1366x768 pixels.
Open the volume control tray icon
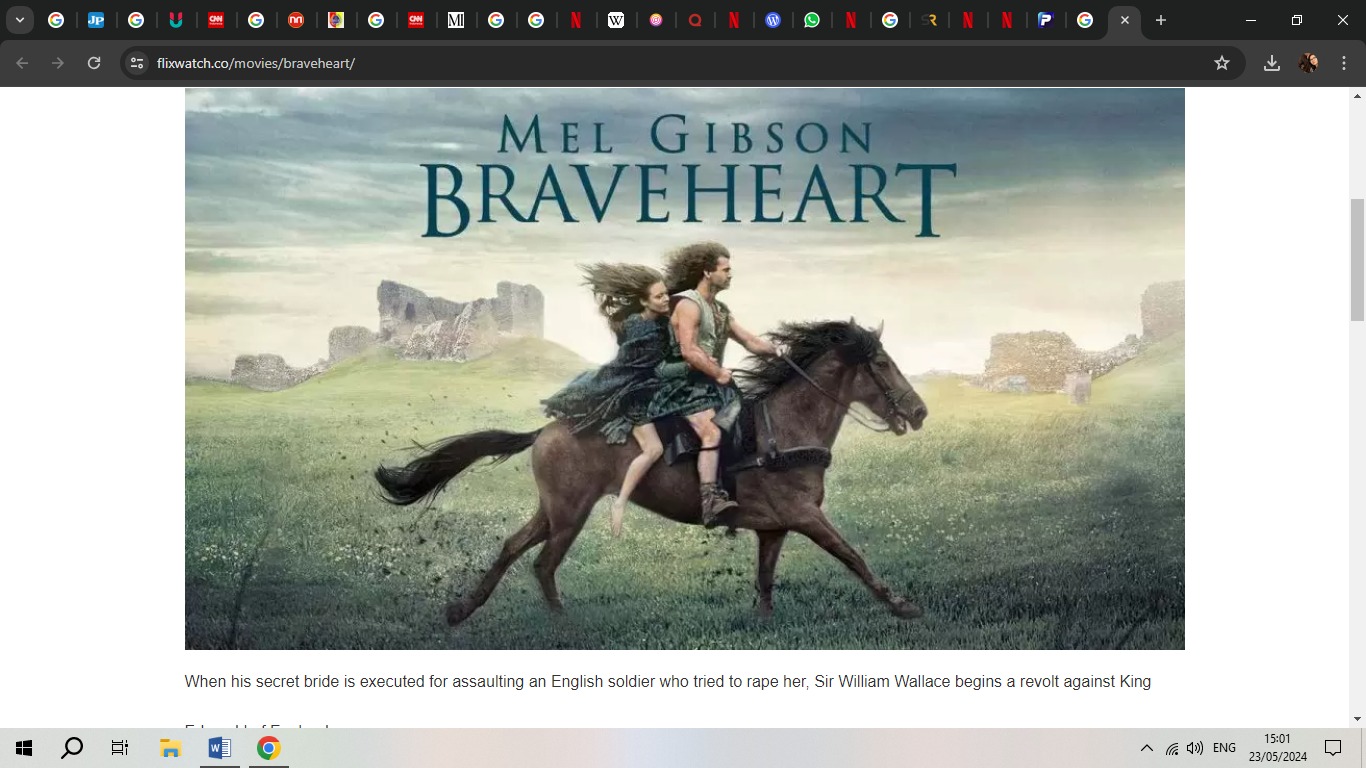(x=1195, y=748)
